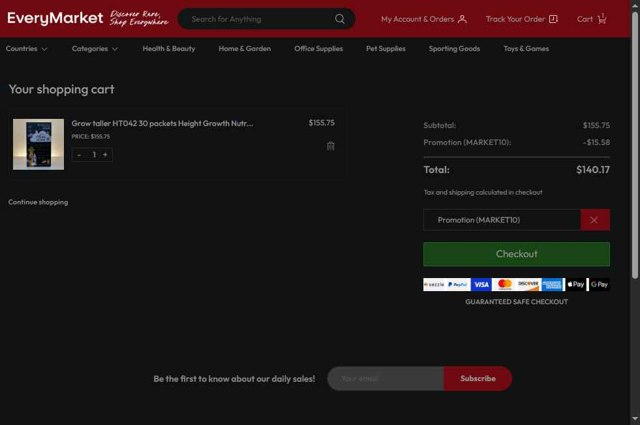
Task: Open Toys & Games category
Action: pos(526,49)
